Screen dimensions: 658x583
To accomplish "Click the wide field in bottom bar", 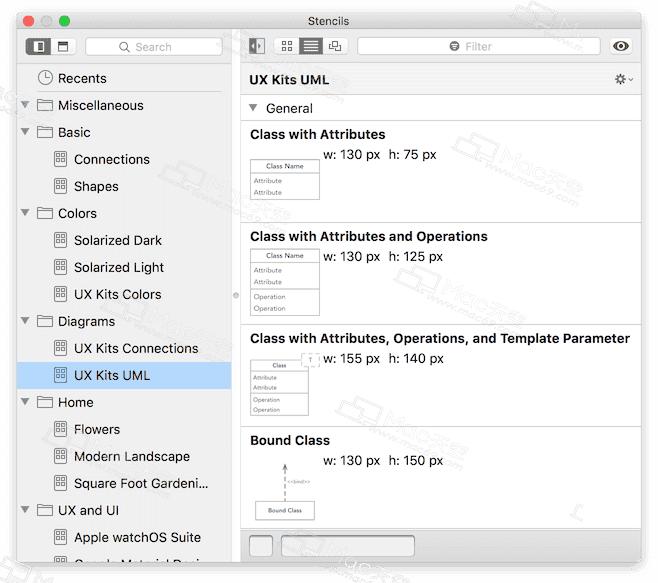I will pyautogui.click(x=348, y=546).
